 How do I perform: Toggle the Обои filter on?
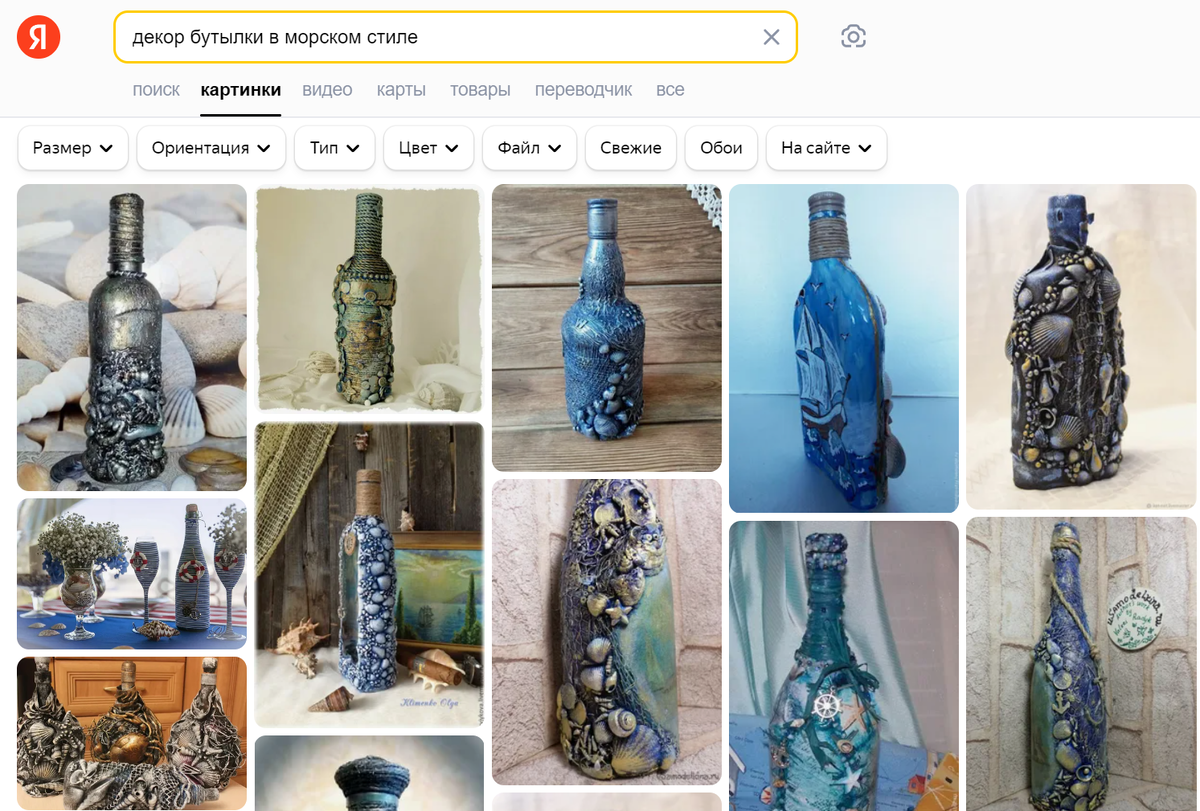point(721,147)
